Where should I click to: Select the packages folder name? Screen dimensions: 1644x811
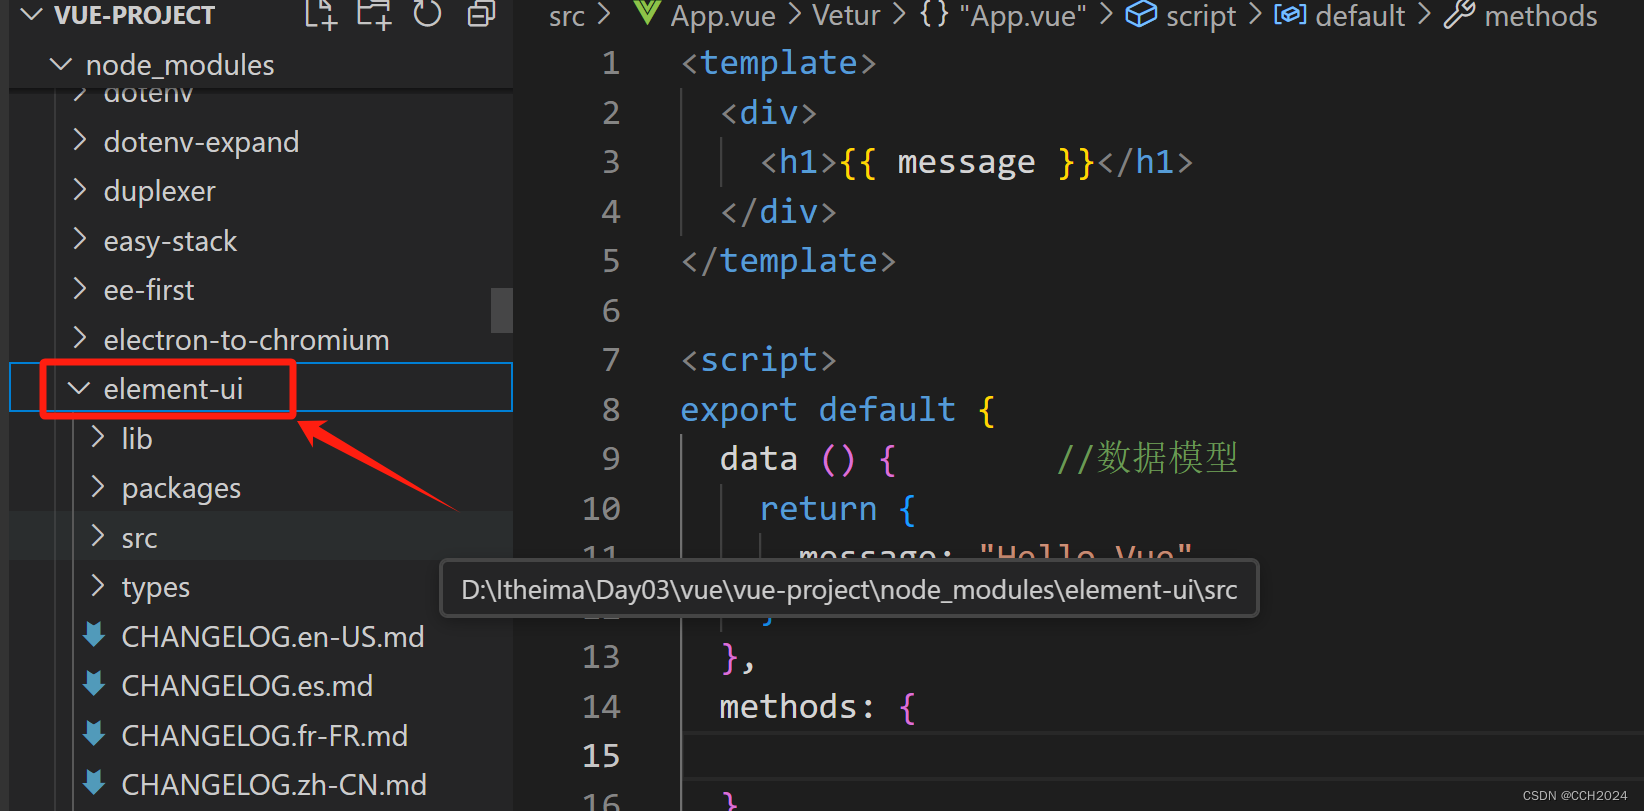[x=181, y=488]
